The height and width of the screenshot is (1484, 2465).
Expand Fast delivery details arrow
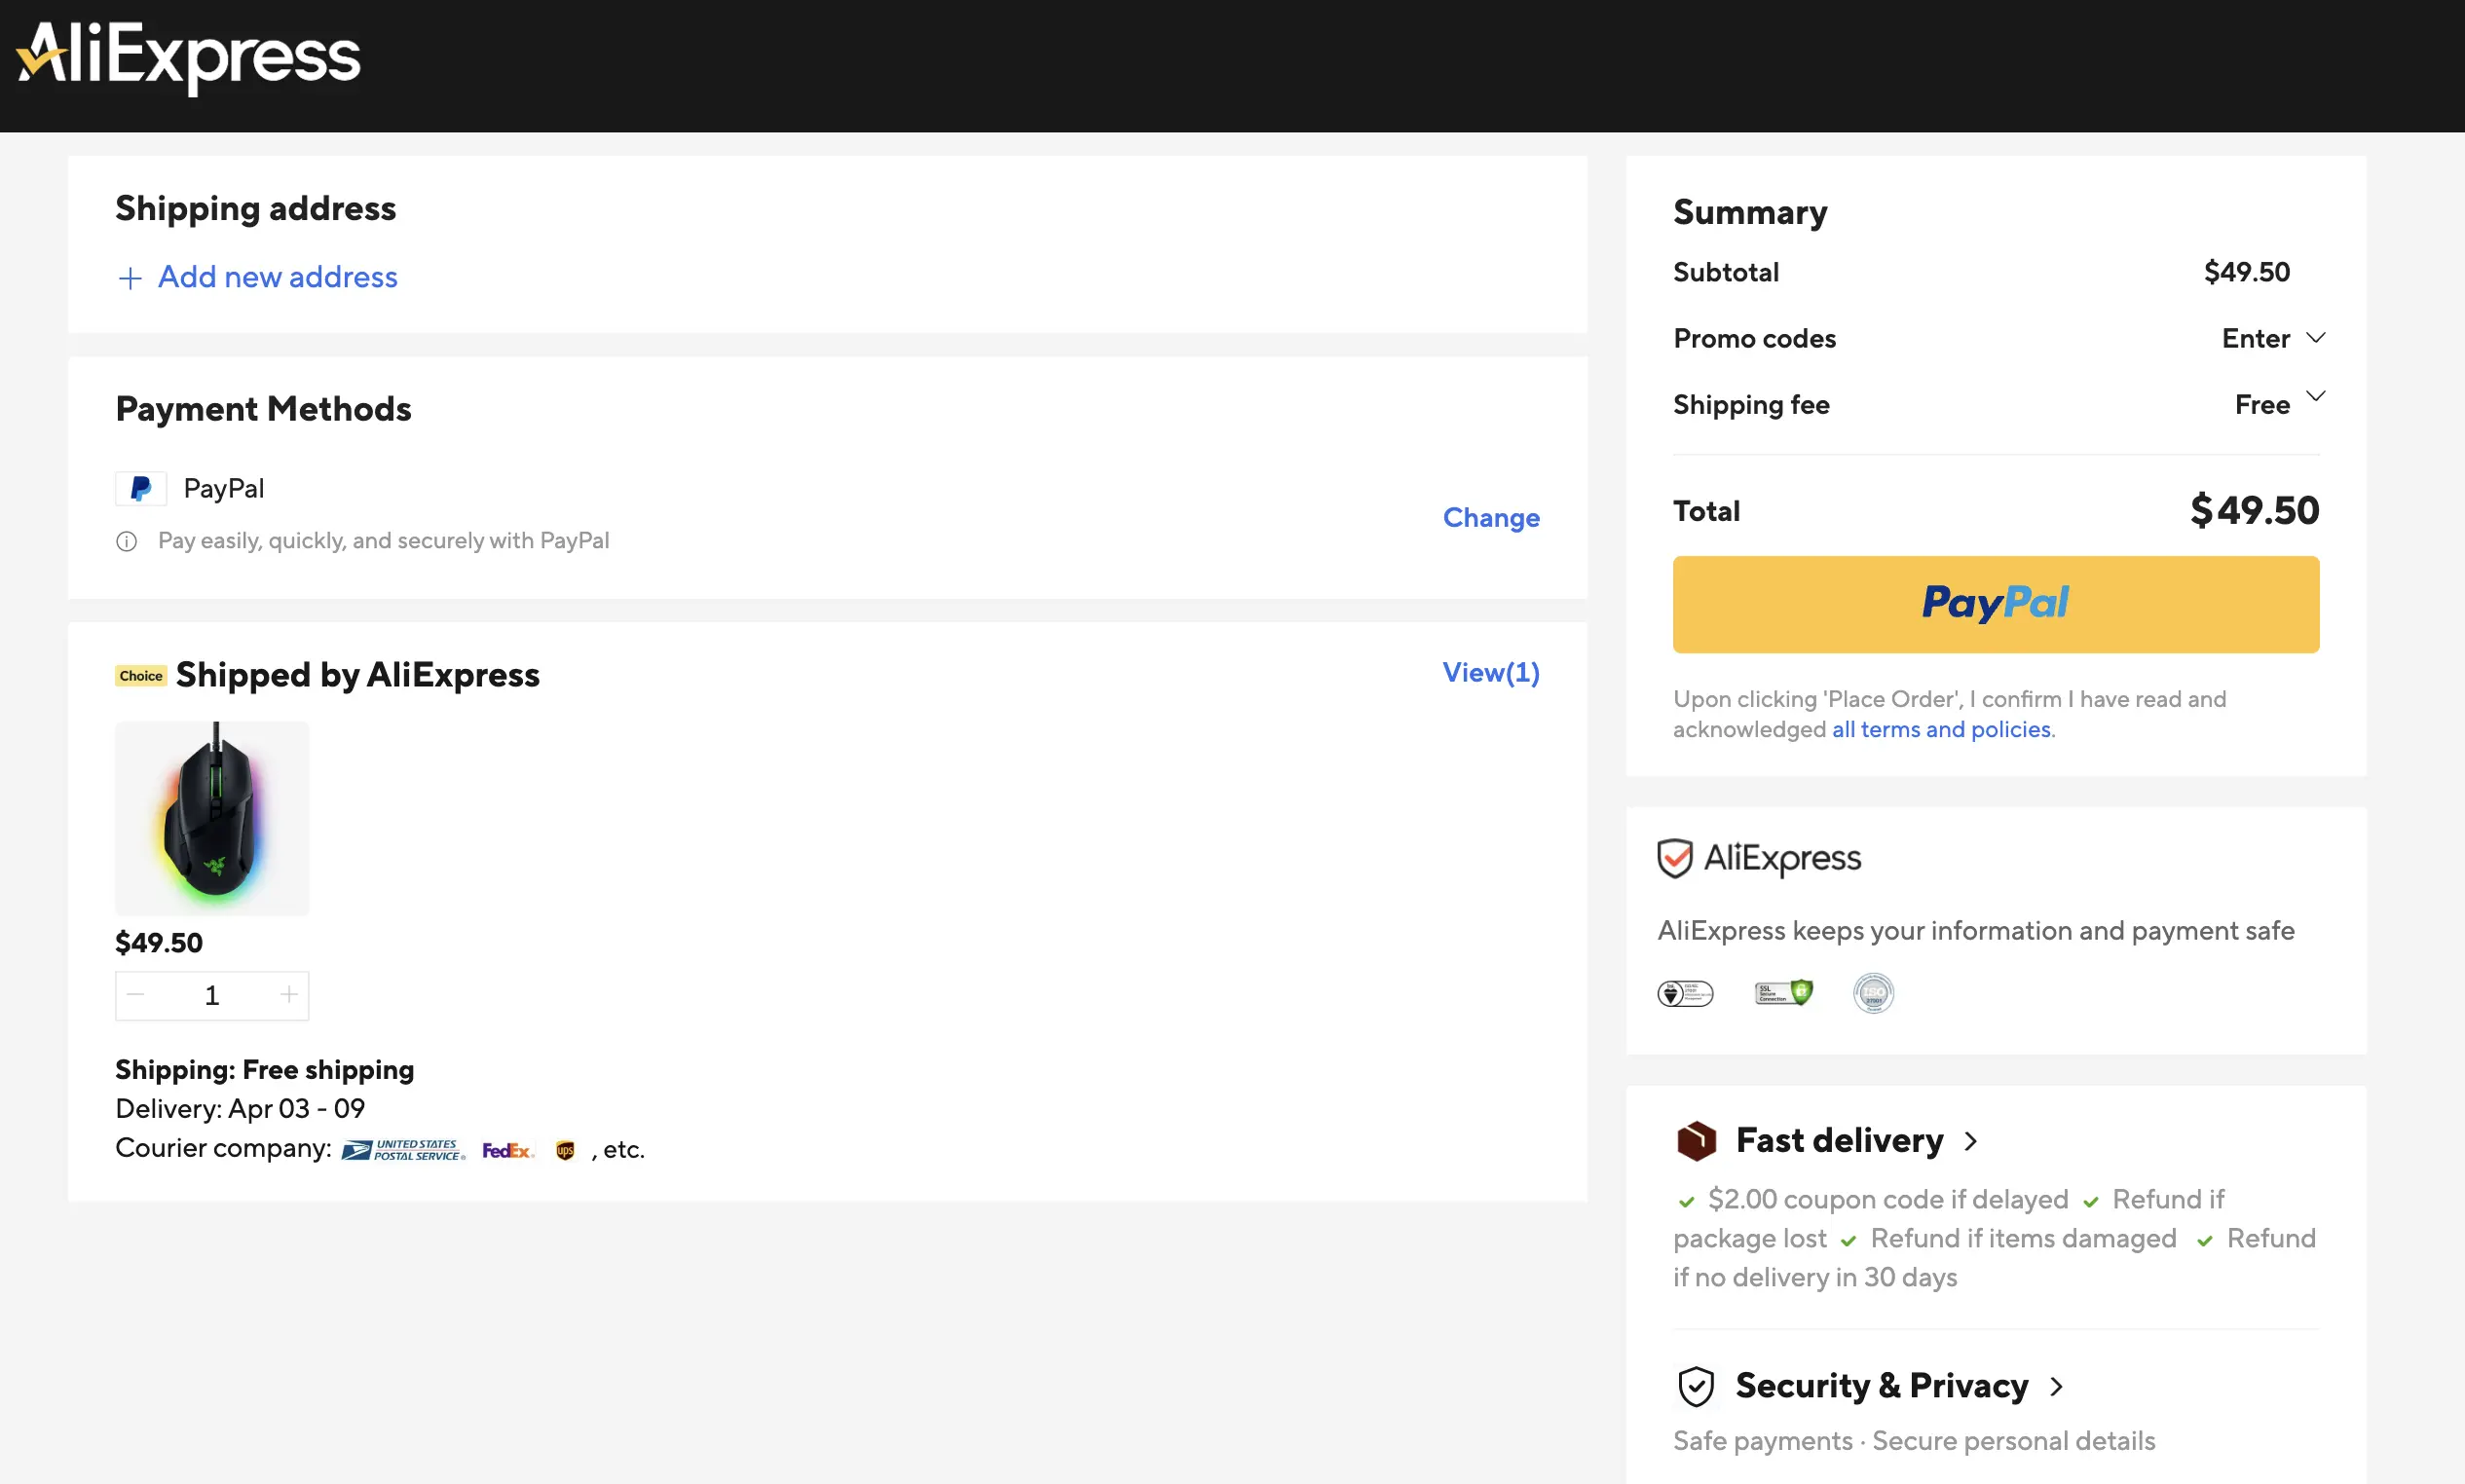[1970, 1141]
